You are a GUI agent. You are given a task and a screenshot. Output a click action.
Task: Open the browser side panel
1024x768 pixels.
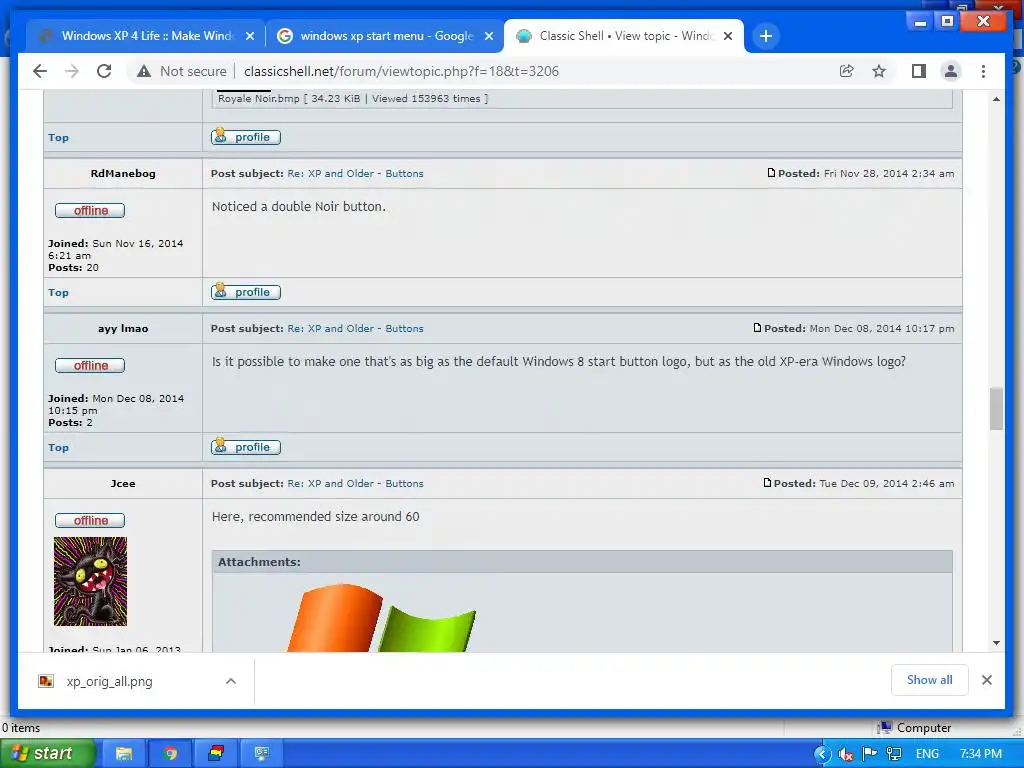(x=918, y=71)
